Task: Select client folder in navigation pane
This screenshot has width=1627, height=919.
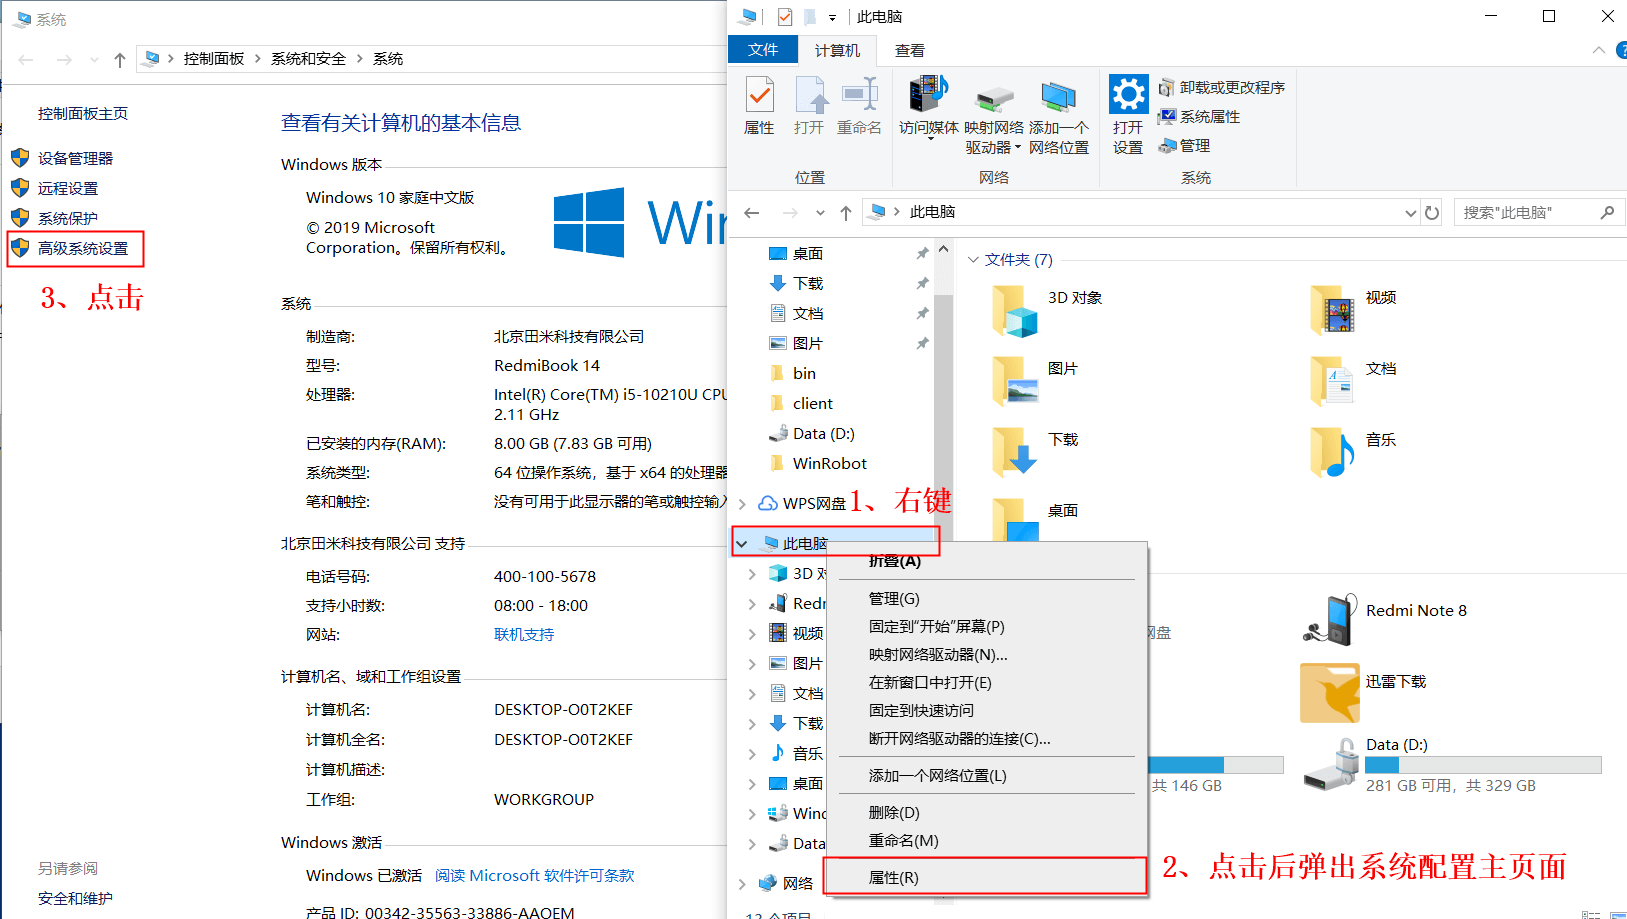Action: click(812, 403)
